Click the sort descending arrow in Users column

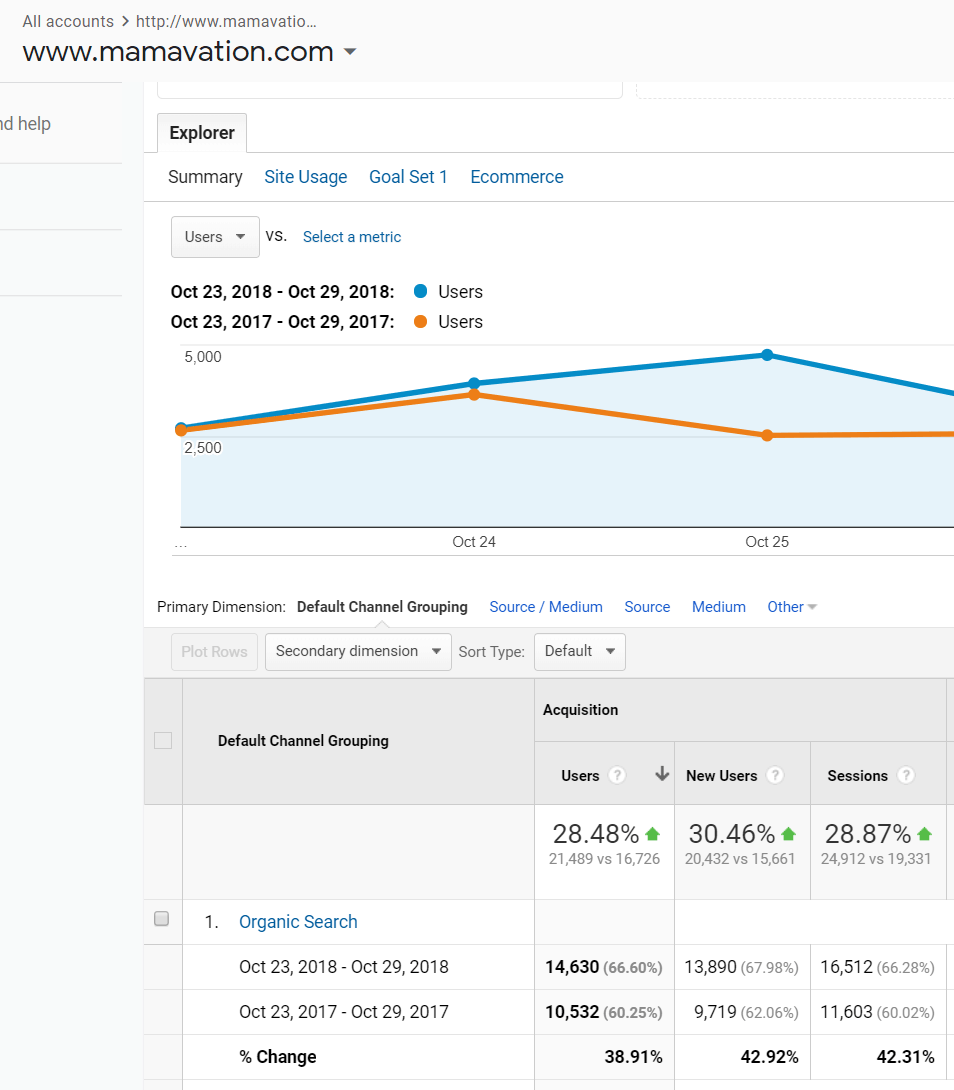pyautogui.click(x=661, y=775)
